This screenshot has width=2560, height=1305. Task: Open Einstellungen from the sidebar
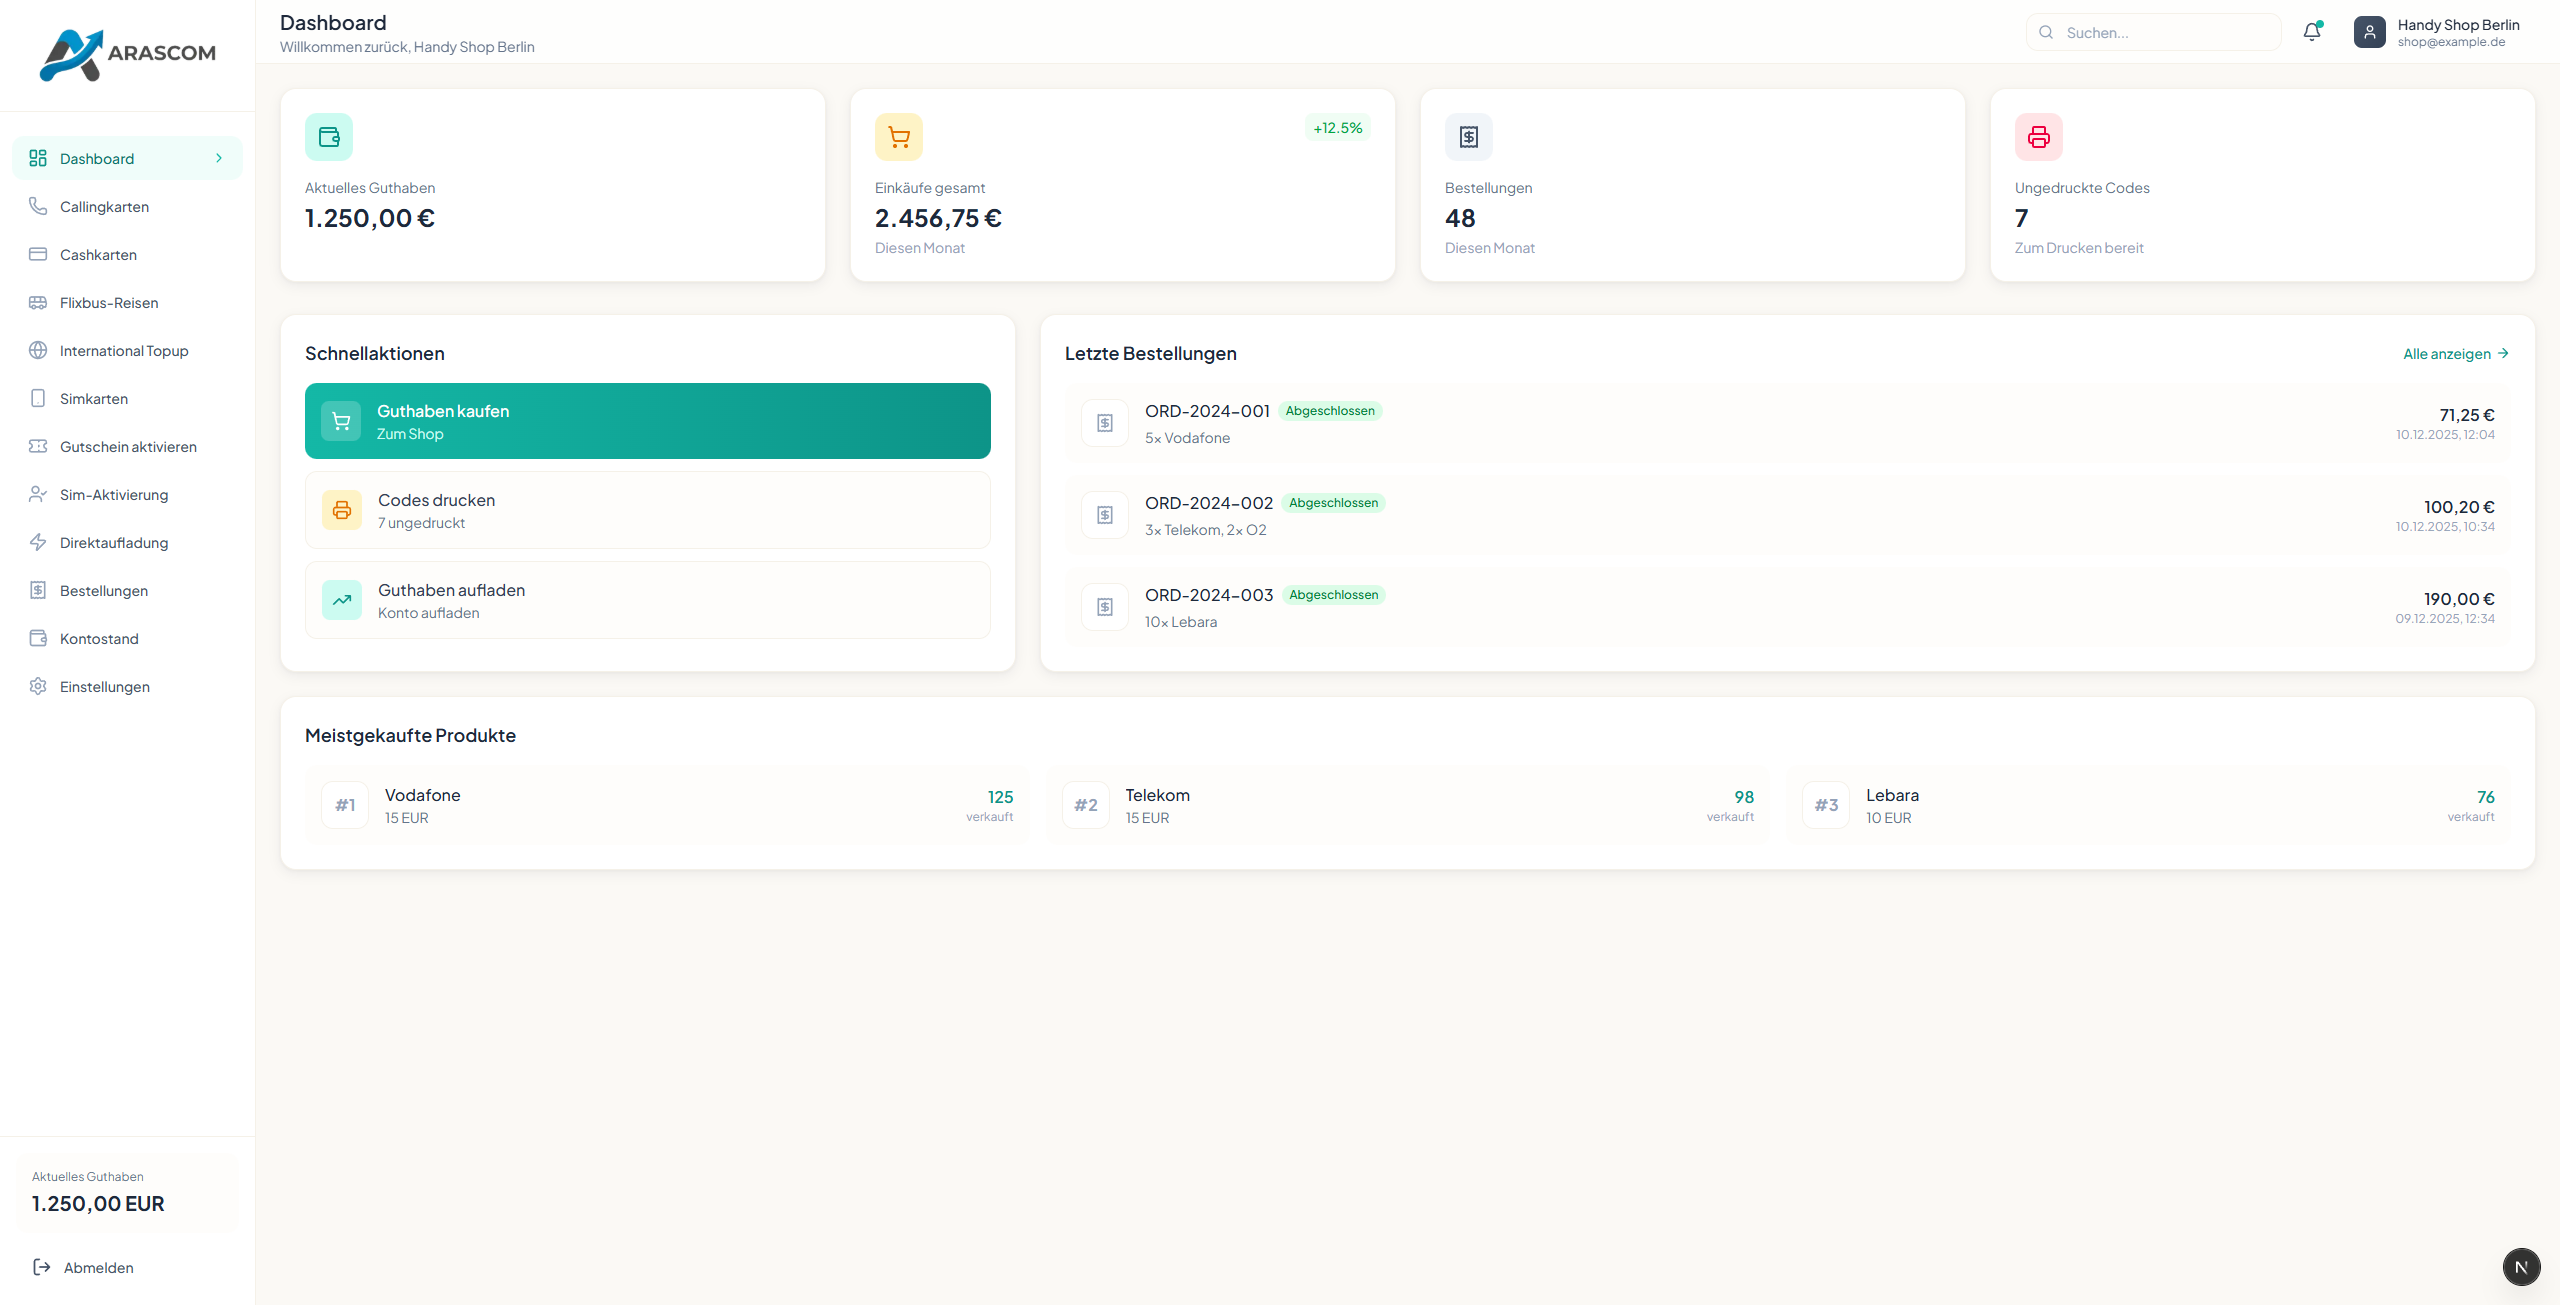[x=105, y=686]
